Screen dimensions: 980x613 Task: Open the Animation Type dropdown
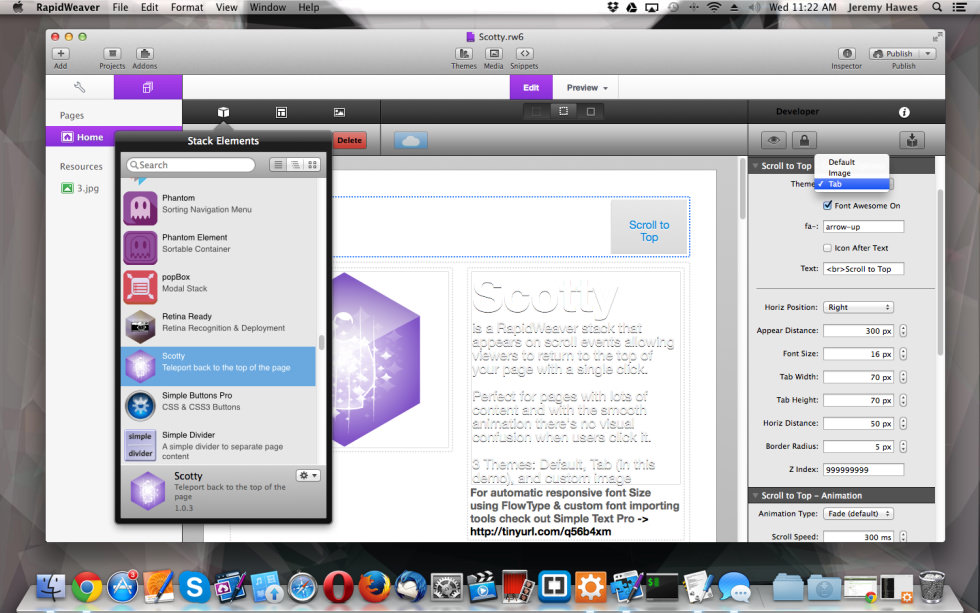click(x=858, y=514)
